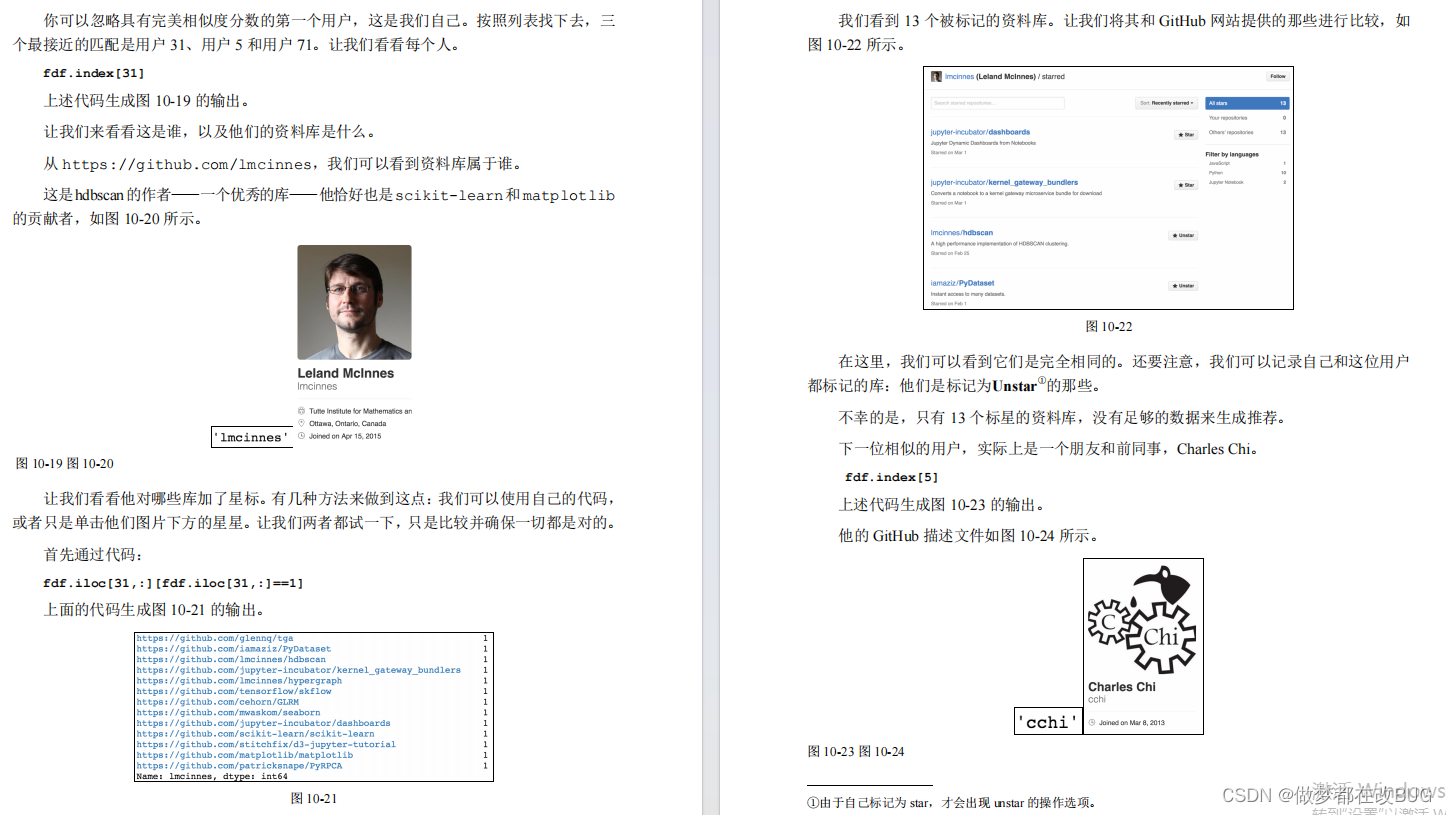Click the lmcinnes username link in the starred header
The width and height of the screenshot is (1446, 815).
[959, 76]
